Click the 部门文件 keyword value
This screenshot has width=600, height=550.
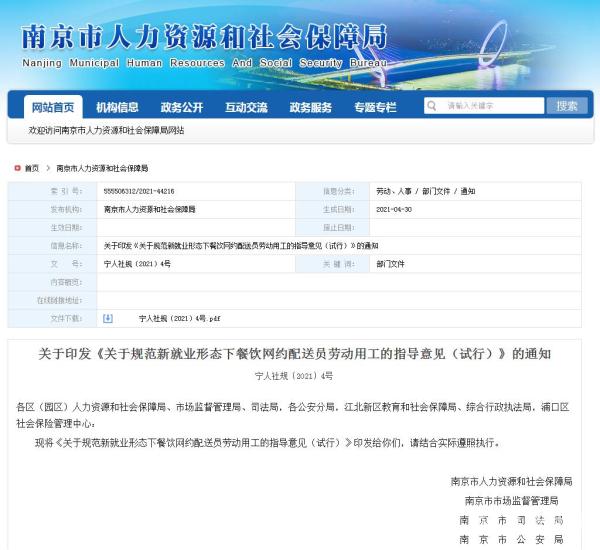pyautogui.click(x=390, y=264)
